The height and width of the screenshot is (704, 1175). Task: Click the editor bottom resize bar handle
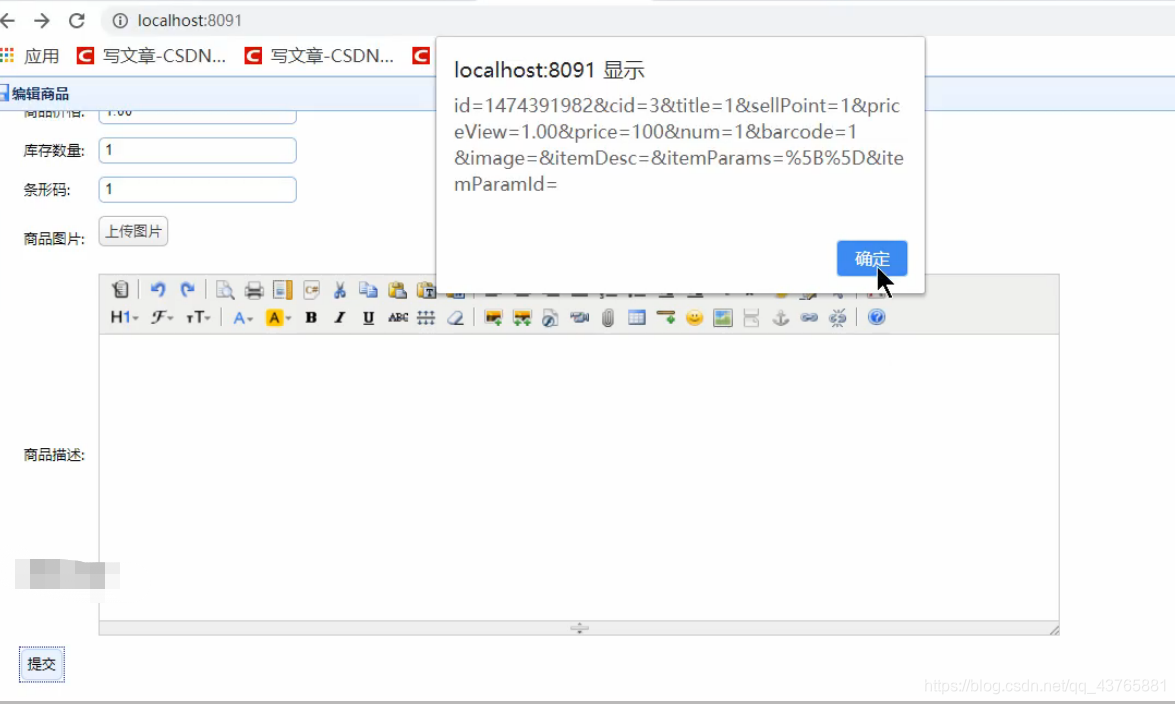point(579,628)
